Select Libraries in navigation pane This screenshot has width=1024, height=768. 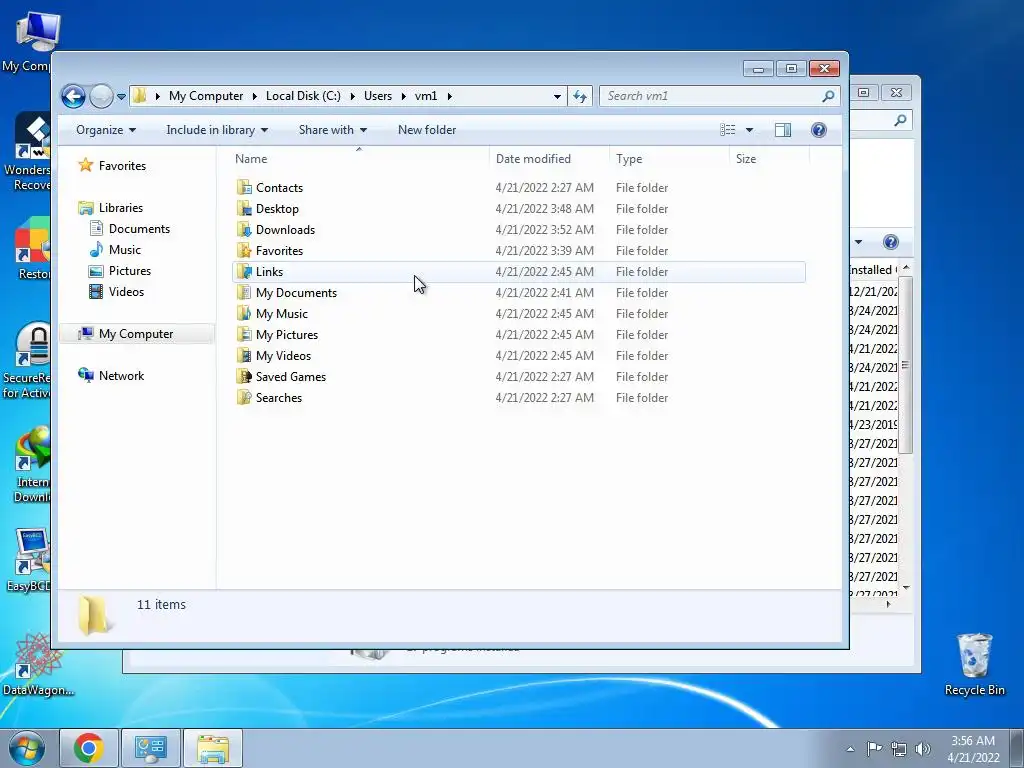(x=110, y=208)
